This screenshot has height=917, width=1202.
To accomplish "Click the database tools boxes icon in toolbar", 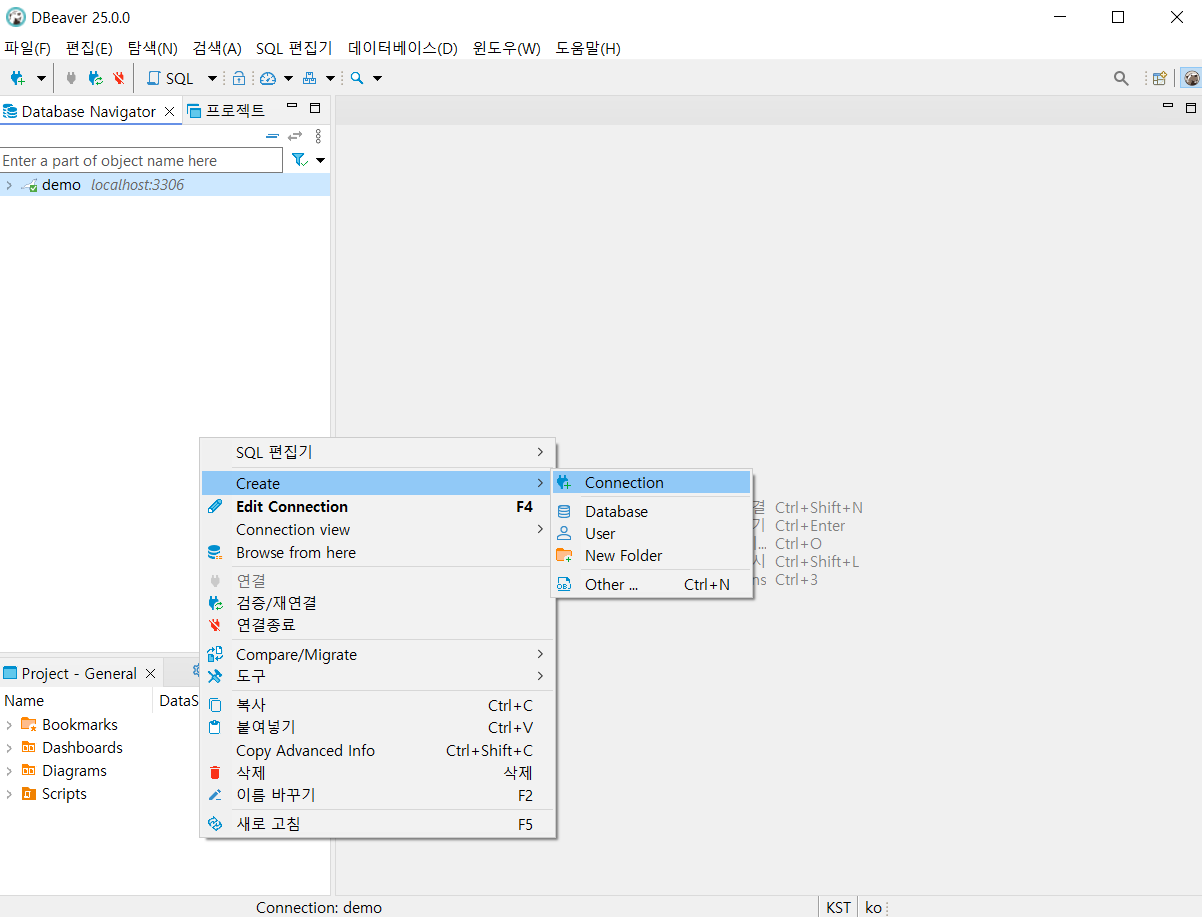I will [x=309, y=78].
